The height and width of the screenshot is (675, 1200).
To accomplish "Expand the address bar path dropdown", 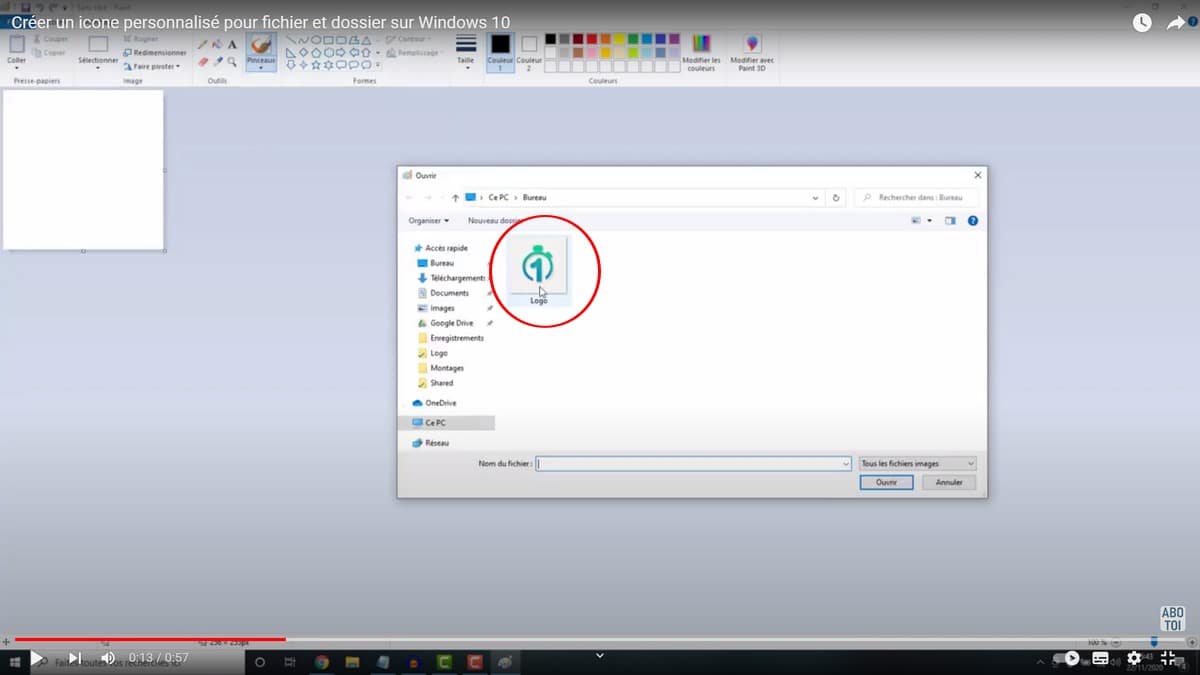I will [x=815, y=198].
